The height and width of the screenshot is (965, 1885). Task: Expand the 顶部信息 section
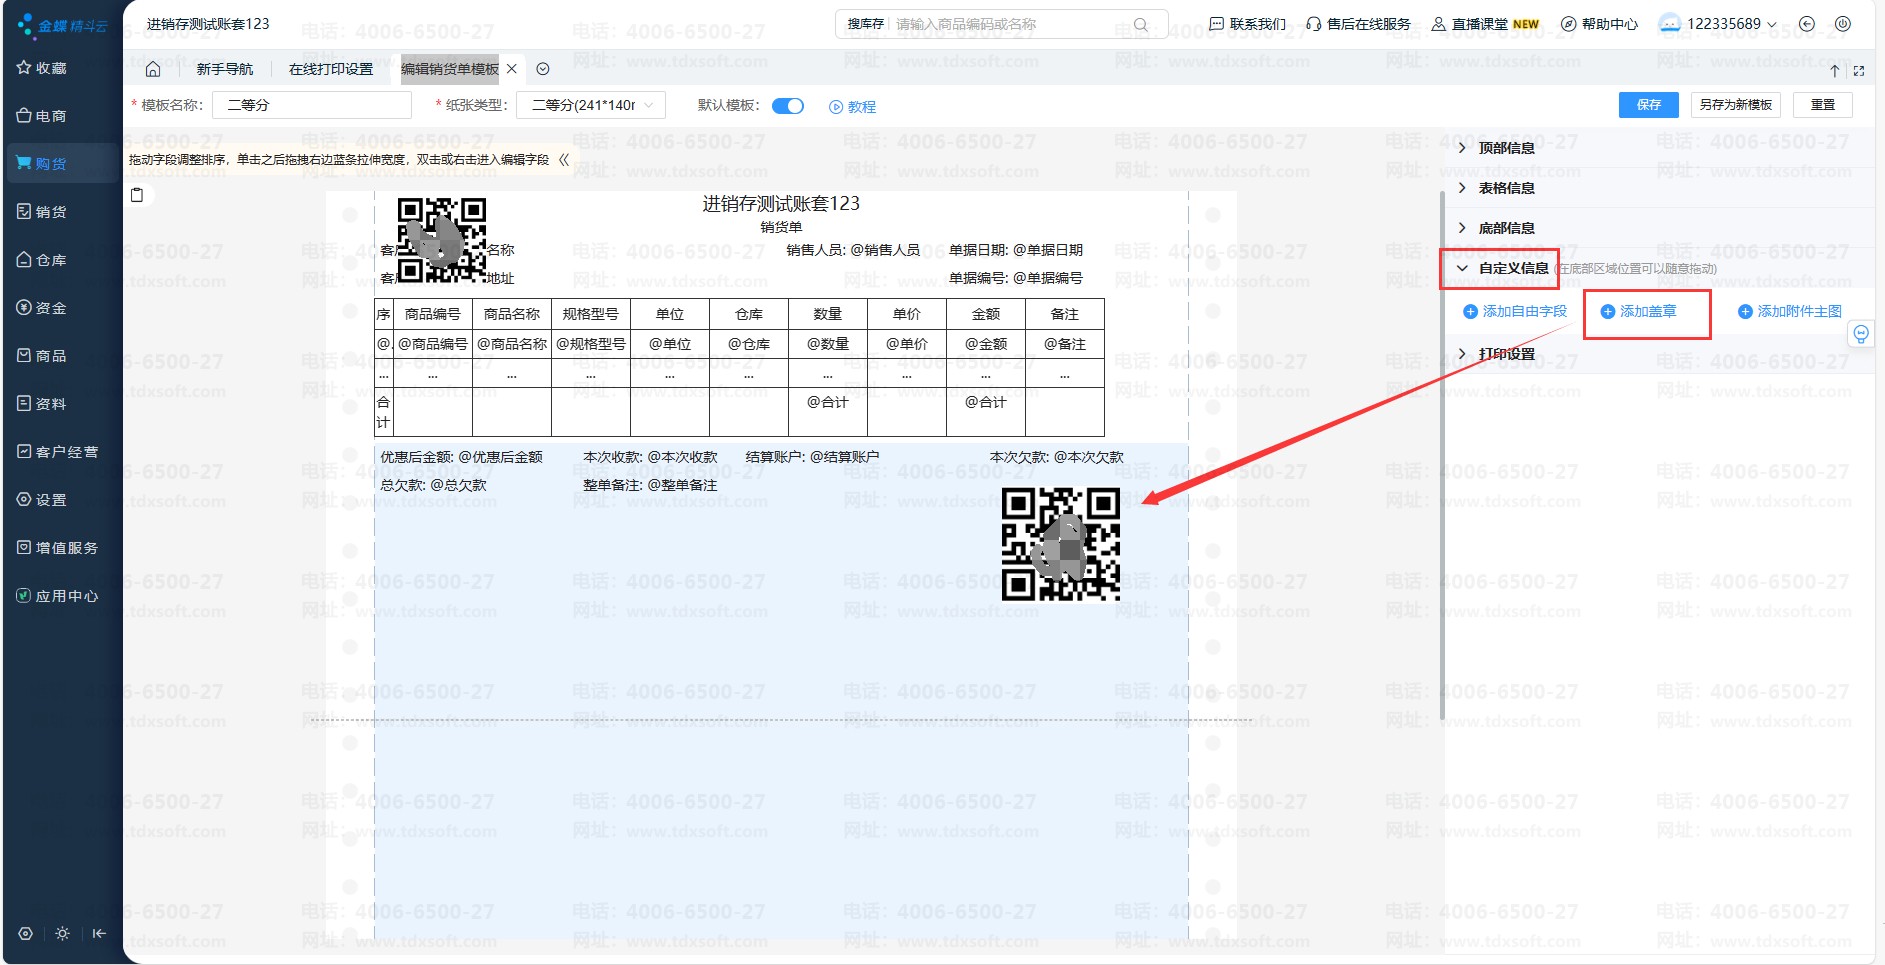1506,148
